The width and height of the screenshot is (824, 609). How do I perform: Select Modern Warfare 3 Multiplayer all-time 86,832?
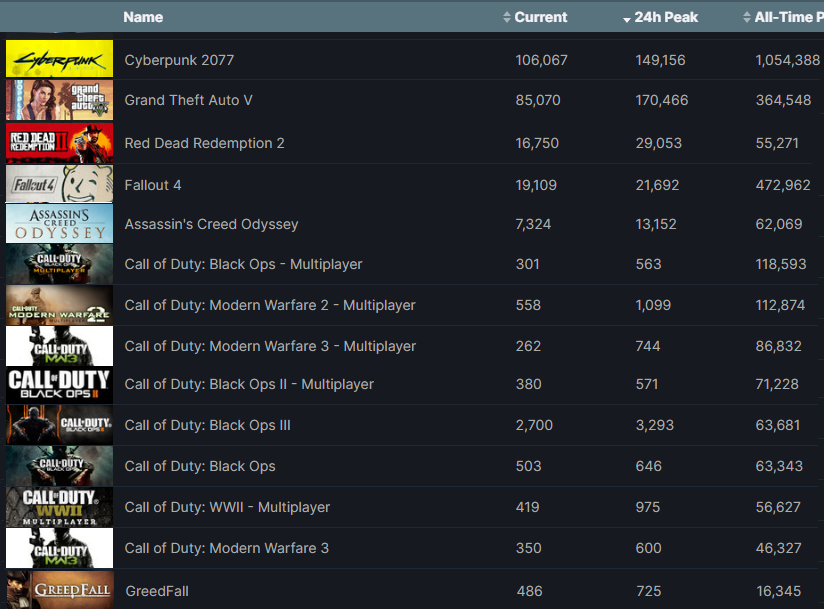tap(779, 346)
